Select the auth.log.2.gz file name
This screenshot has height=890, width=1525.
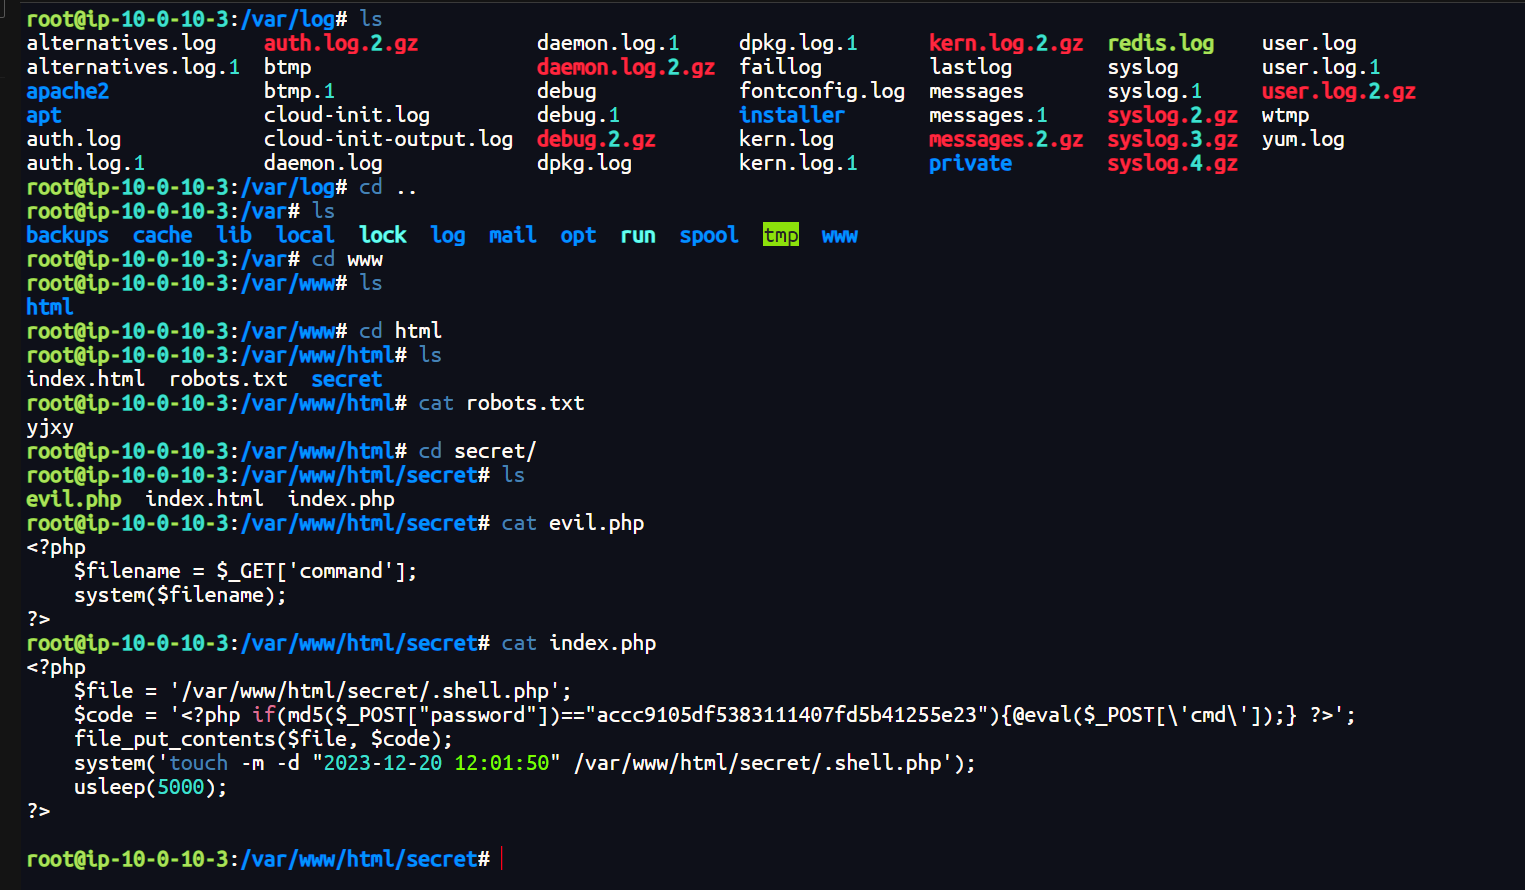(x=341, y=43)
